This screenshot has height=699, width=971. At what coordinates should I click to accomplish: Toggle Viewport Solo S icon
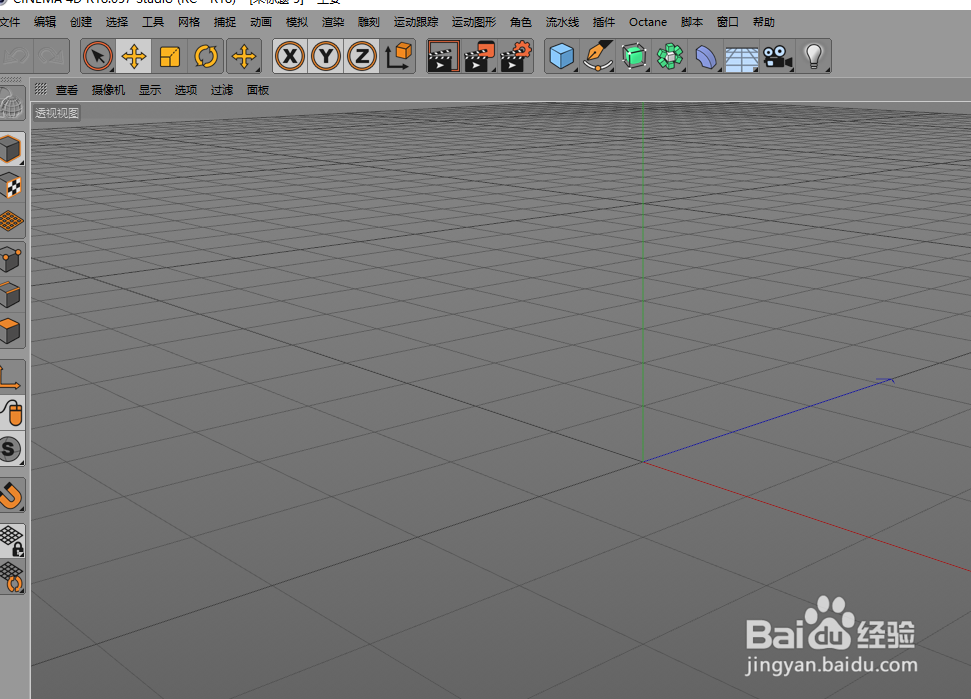point(12,449)
